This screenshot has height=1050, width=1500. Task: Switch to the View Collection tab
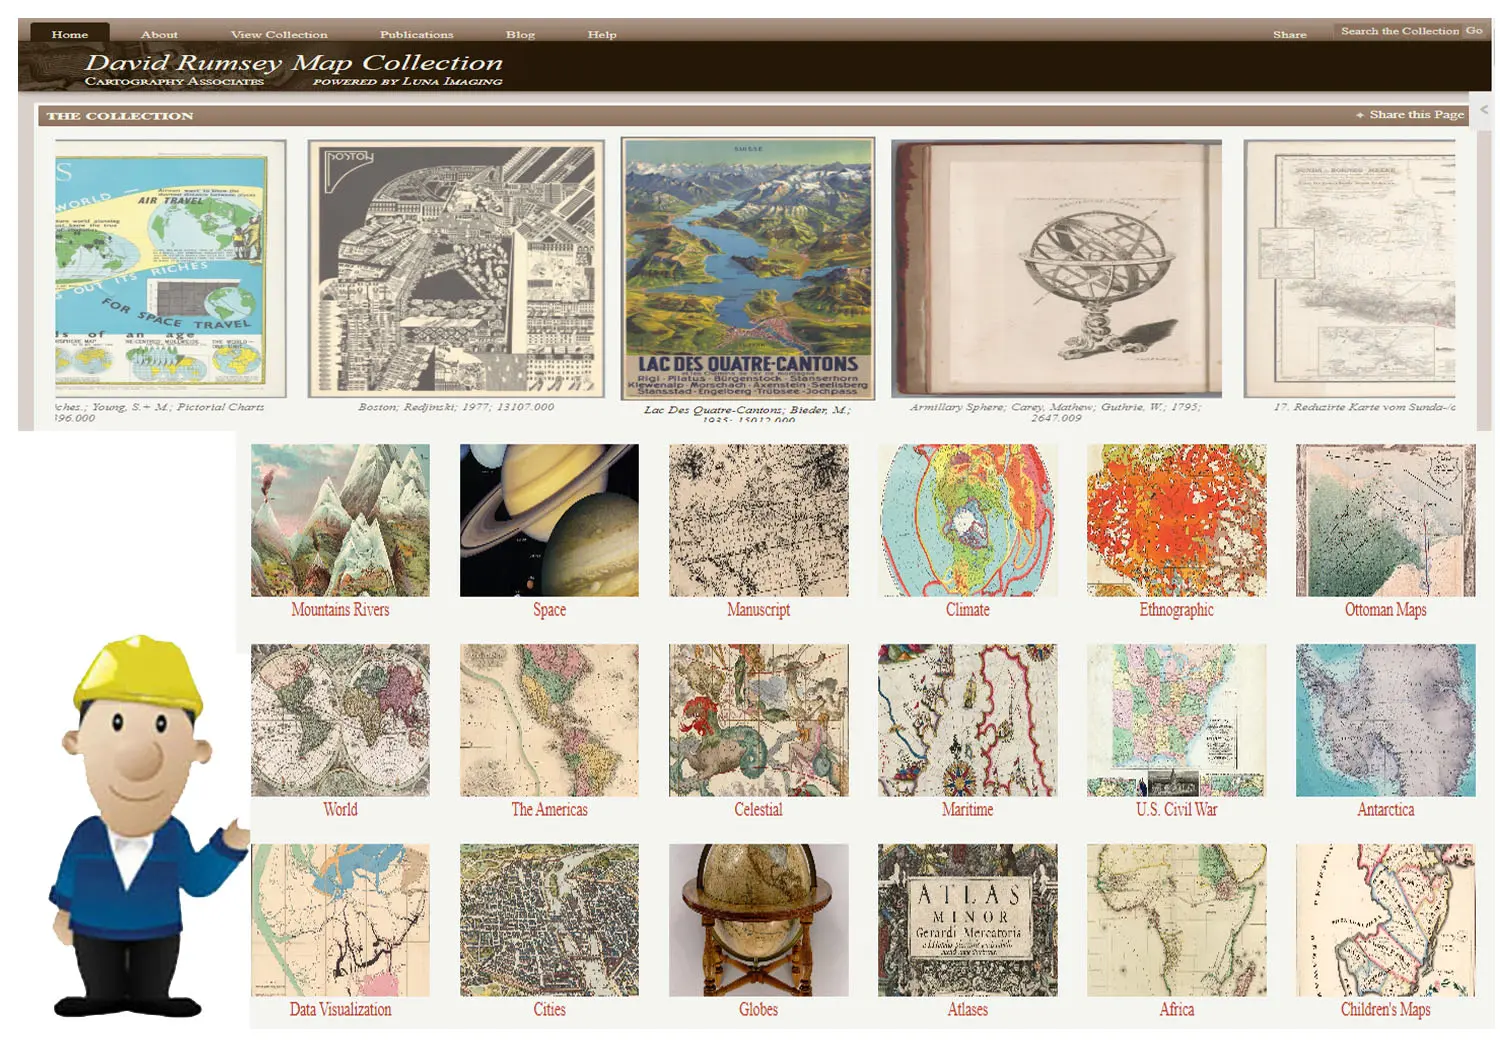point(279,33)
